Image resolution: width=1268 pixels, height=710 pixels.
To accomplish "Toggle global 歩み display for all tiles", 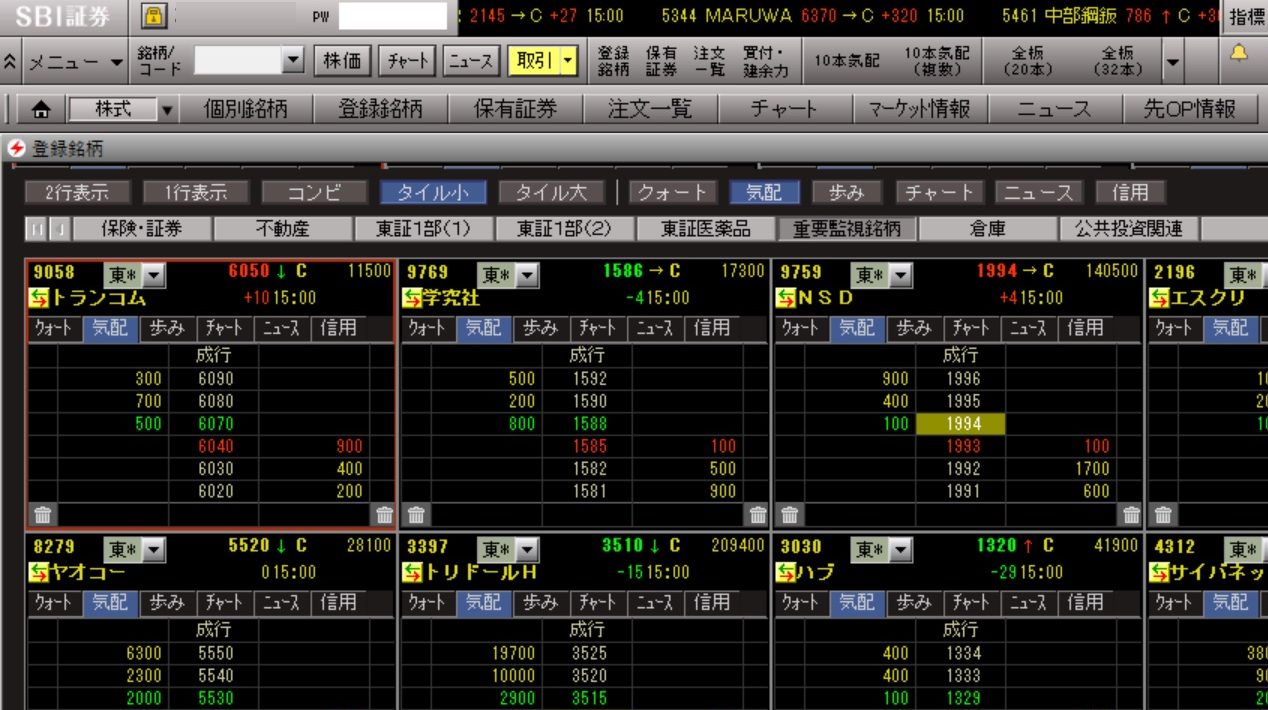I will [847, 192].
